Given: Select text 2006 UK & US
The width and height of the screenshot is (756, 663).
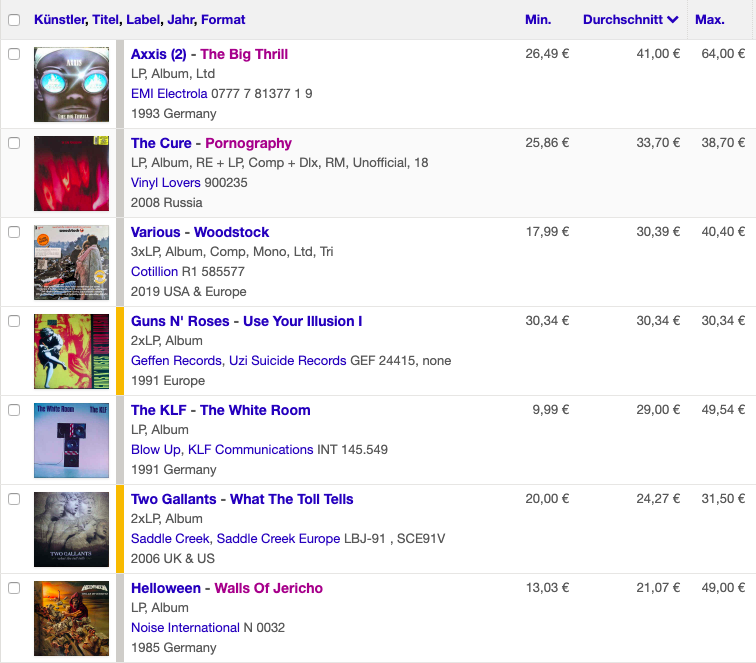Looking at the screenshot, I should [x=173, y=558].
